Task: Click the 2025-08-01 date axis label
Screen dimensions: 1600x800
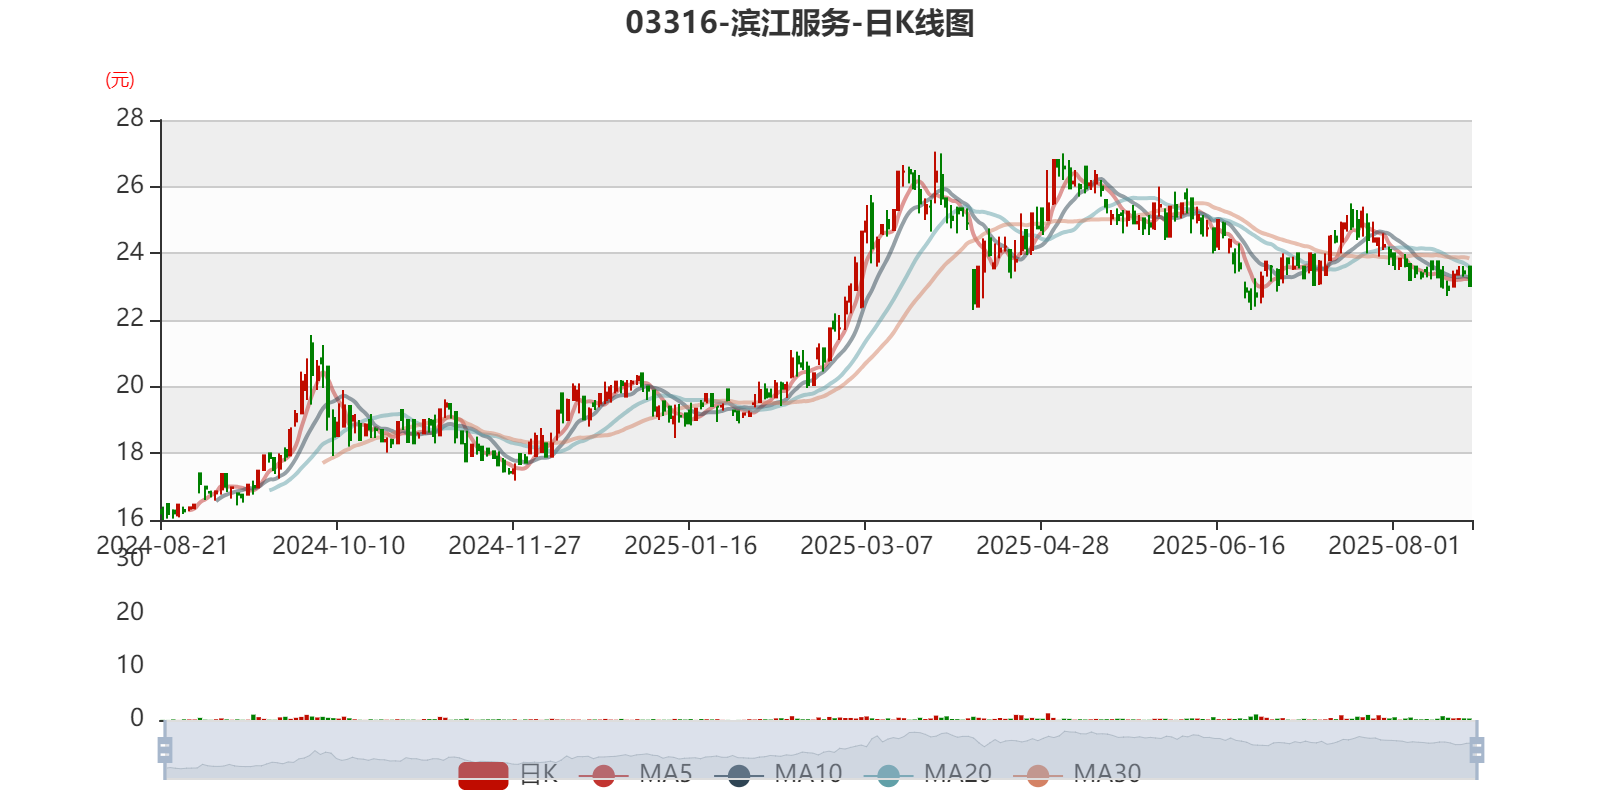Action: [x=1394, y=546]
